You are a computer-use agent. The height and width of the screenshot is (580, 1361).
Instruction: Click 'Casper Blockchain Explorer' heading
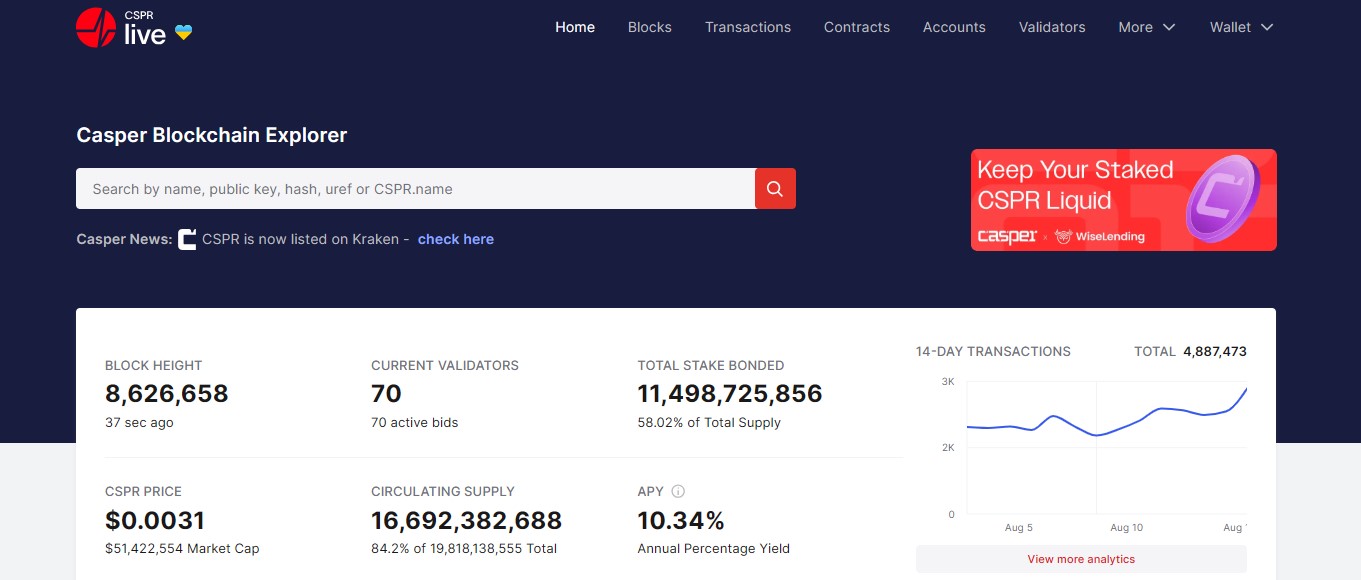click(x=212, y=135)
